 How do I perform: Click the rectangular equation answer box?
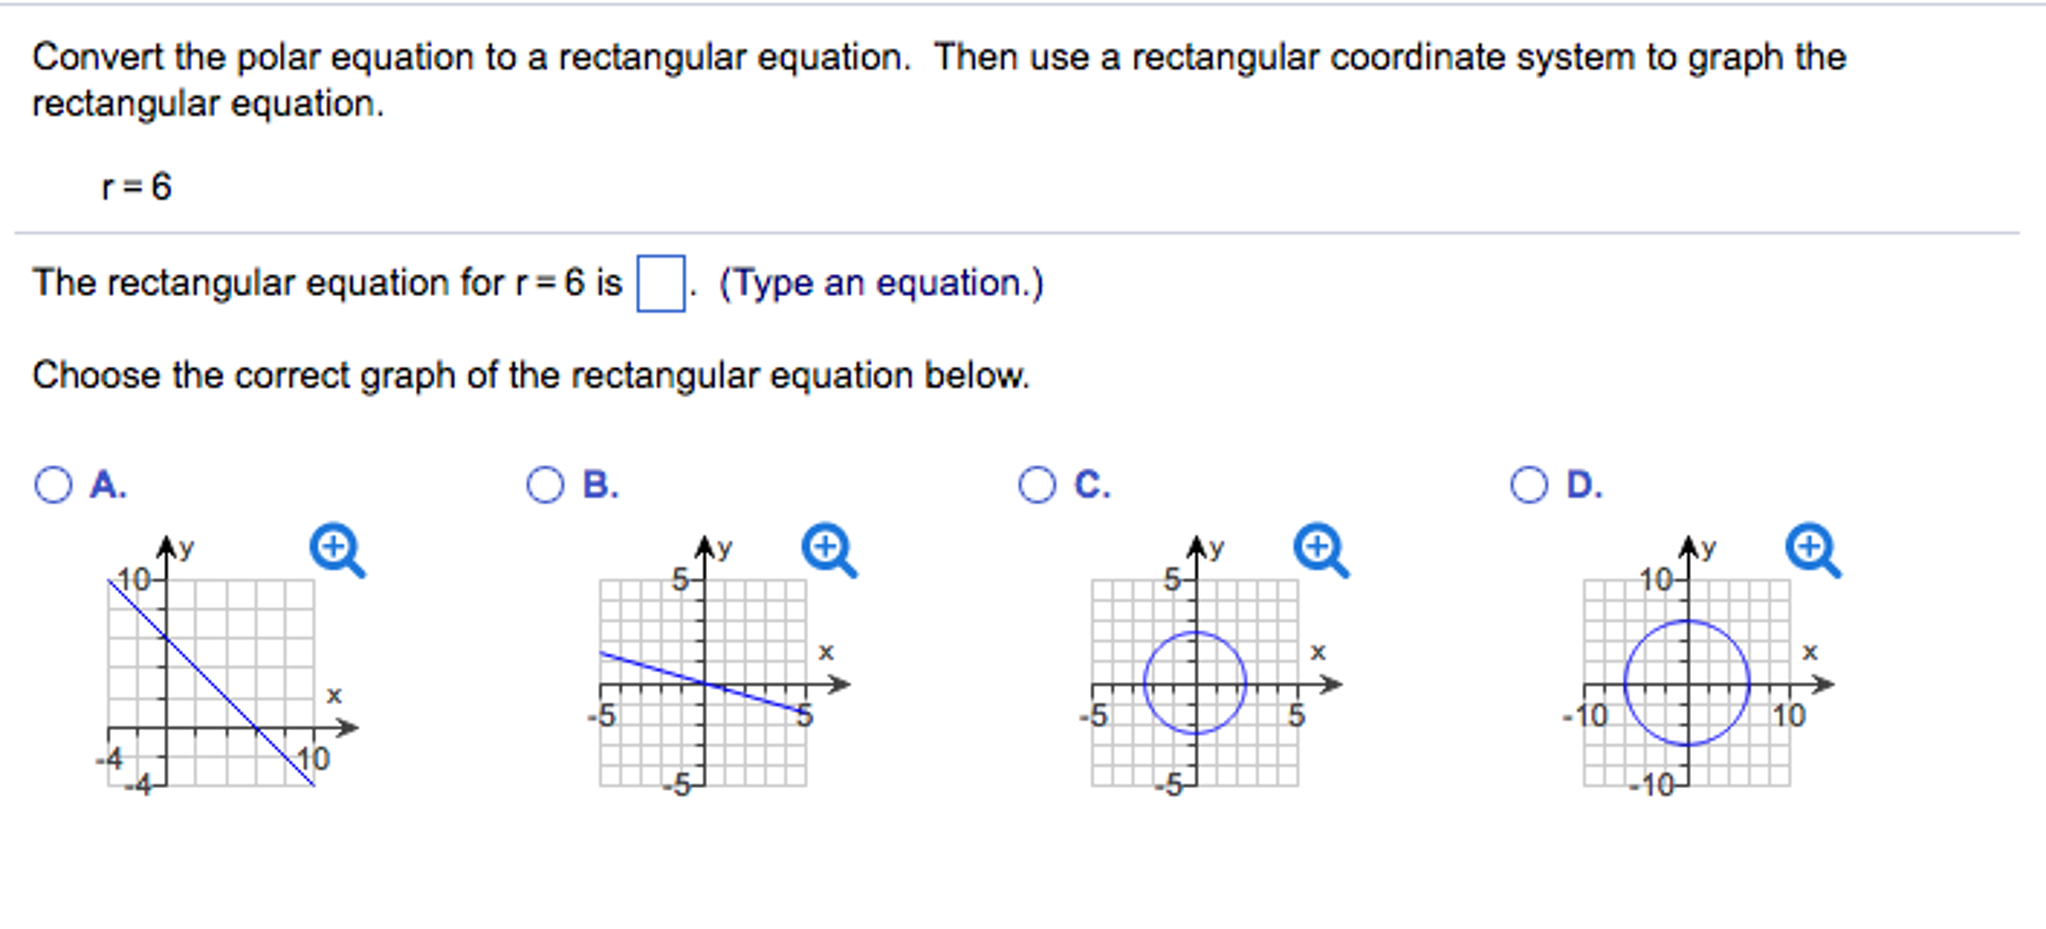pos(660,284)
